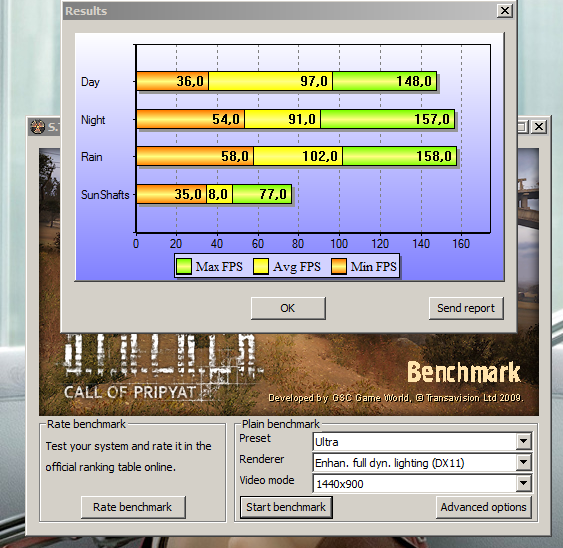Click the Rain max FPS 158,0 bar
Image resolution: width=563 pixels, height=548 pixels.
tap(400, 156)
